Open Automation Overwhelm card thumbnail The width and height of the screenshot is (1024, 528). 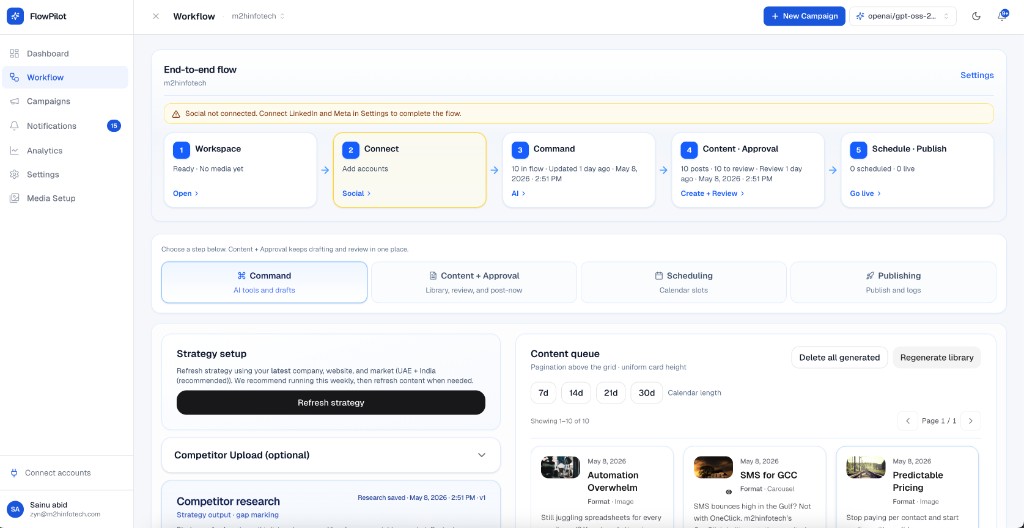pos(560,467)
